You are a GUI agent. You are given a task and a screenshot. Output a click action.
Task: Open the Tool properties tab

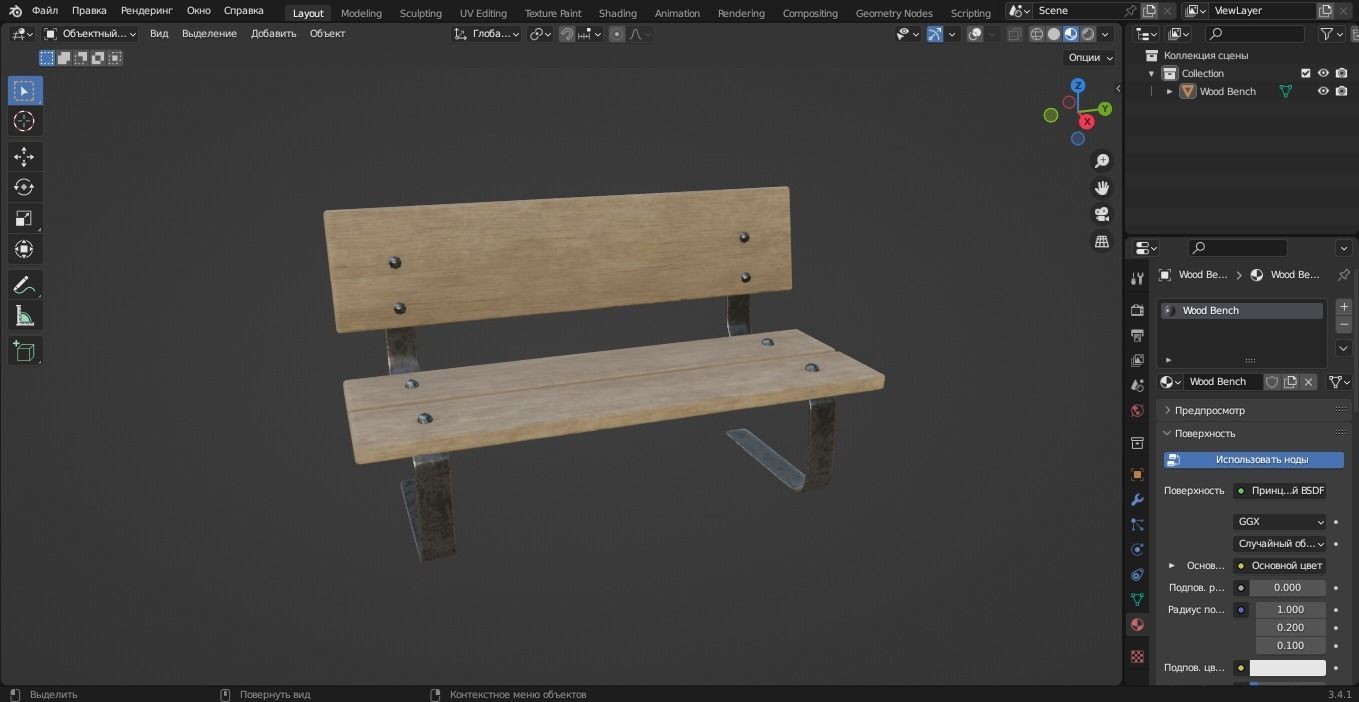click(x=1137, y=278)
